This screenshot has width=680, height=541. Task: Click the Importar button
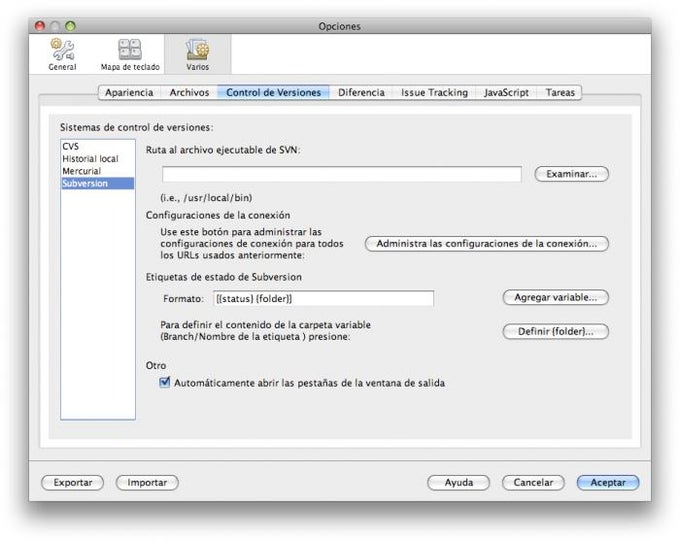(x=147, y=482)
